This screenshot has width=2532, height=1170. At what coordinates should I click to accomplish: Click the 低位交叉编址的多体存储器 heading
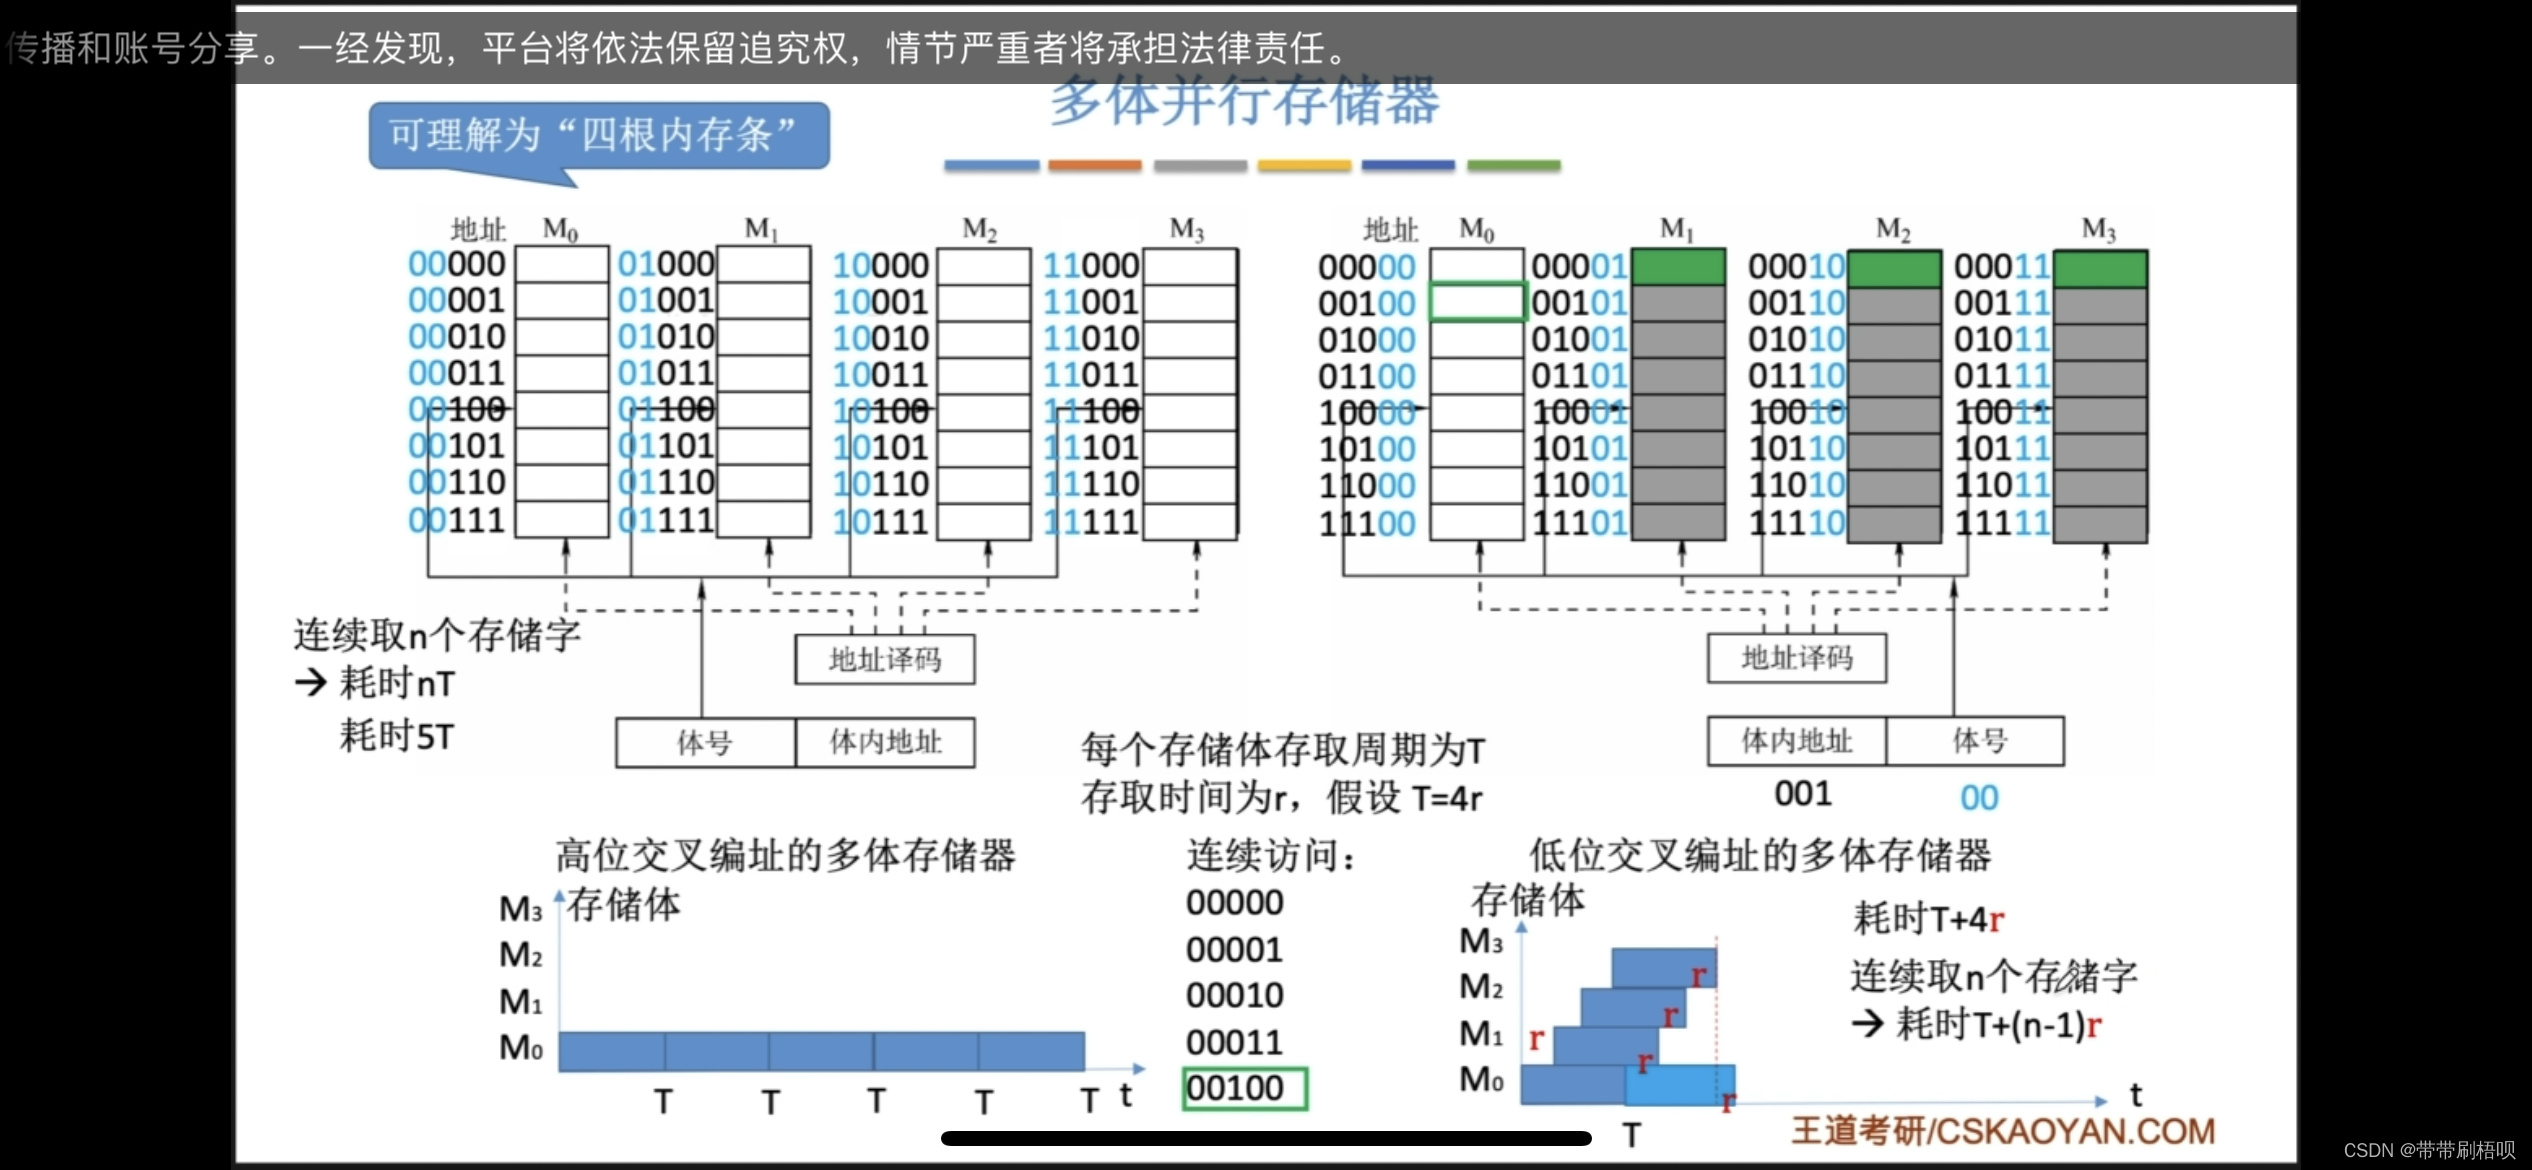click(1759, 856)
